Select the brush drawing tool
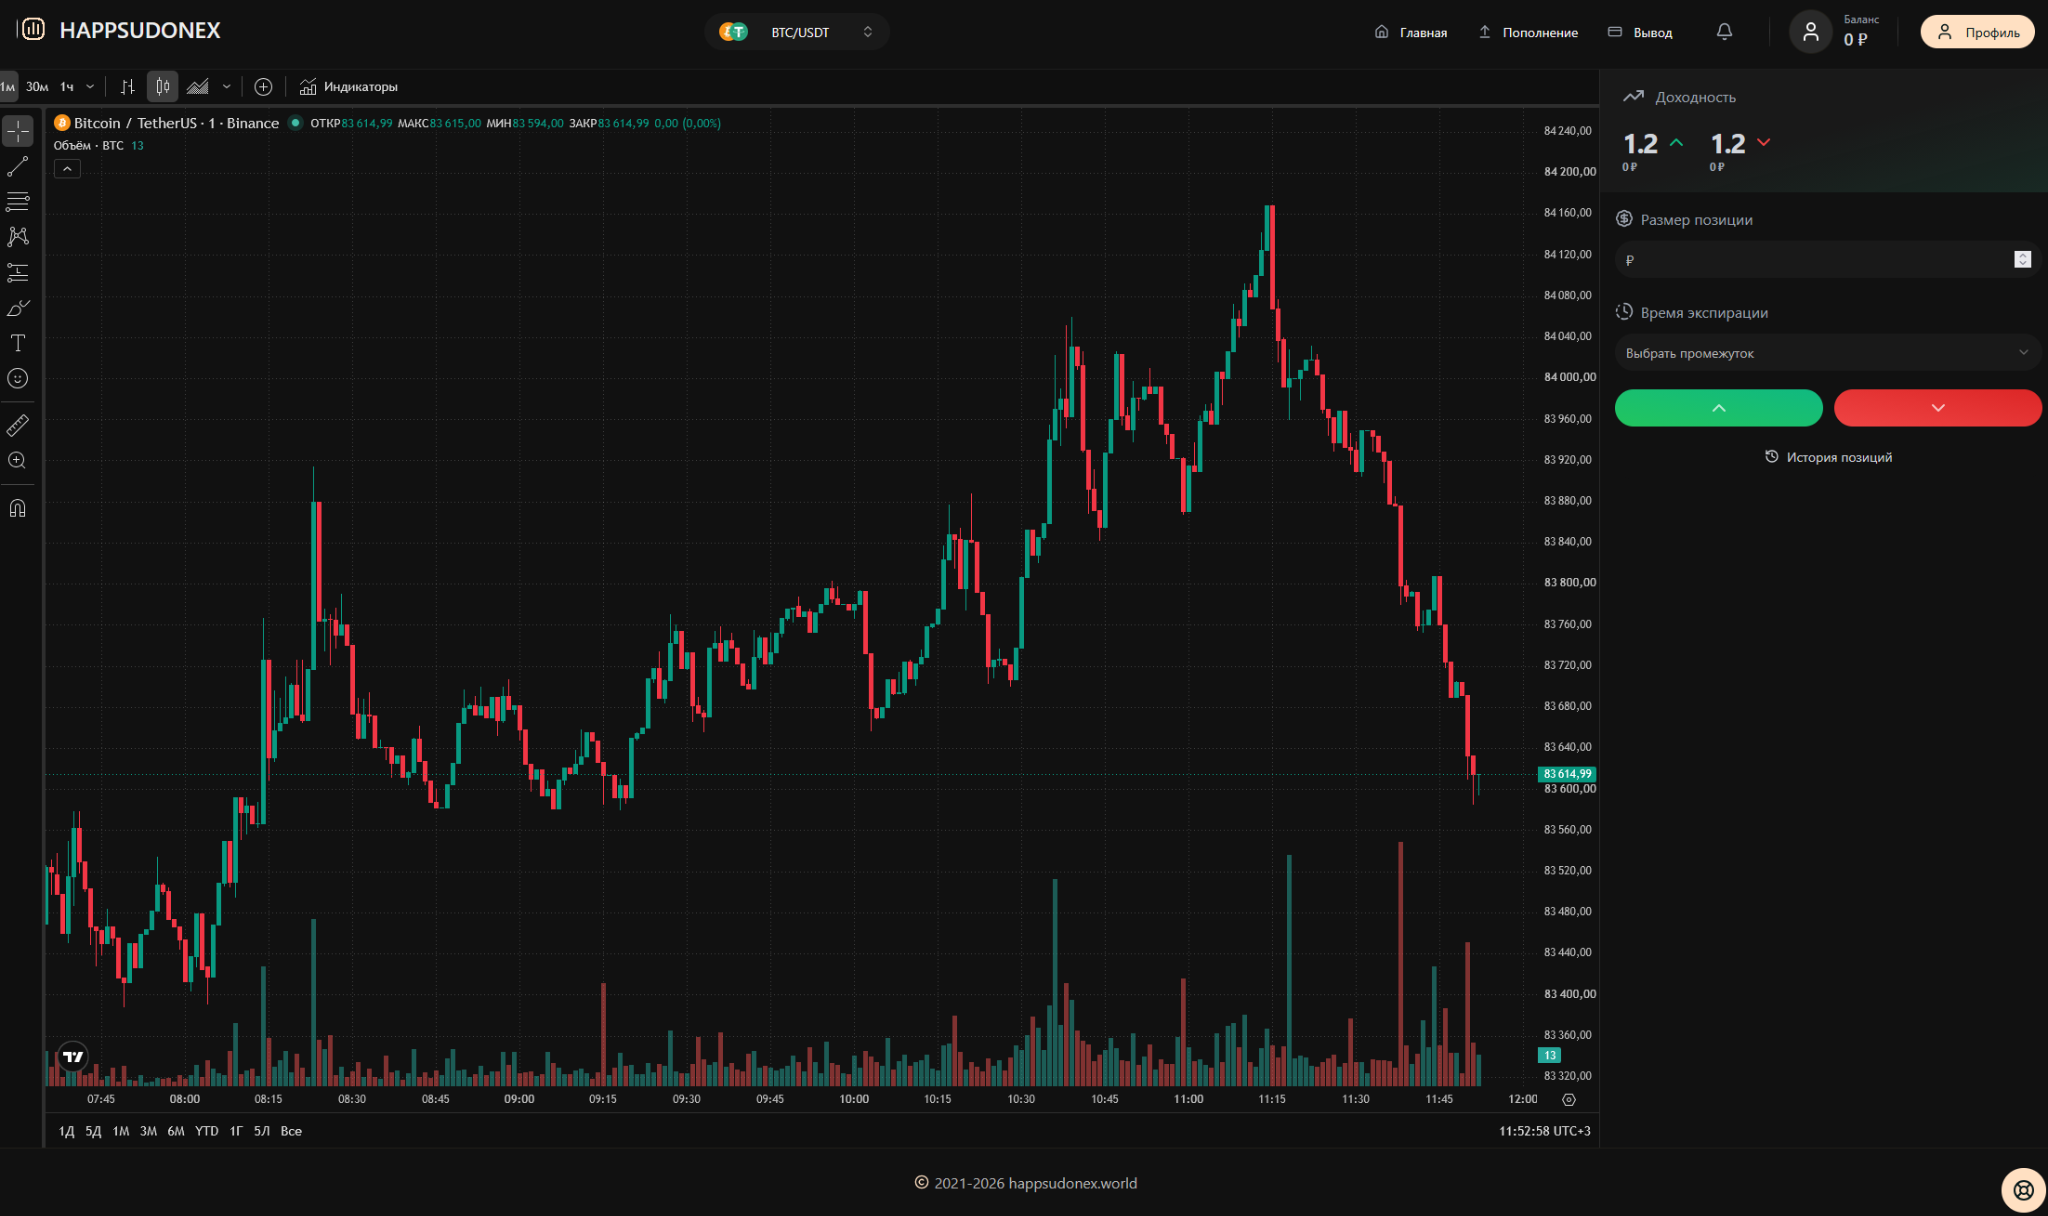Image resolution: width=2048 pixels, height=1216 pixels. [x=18, y=308]
